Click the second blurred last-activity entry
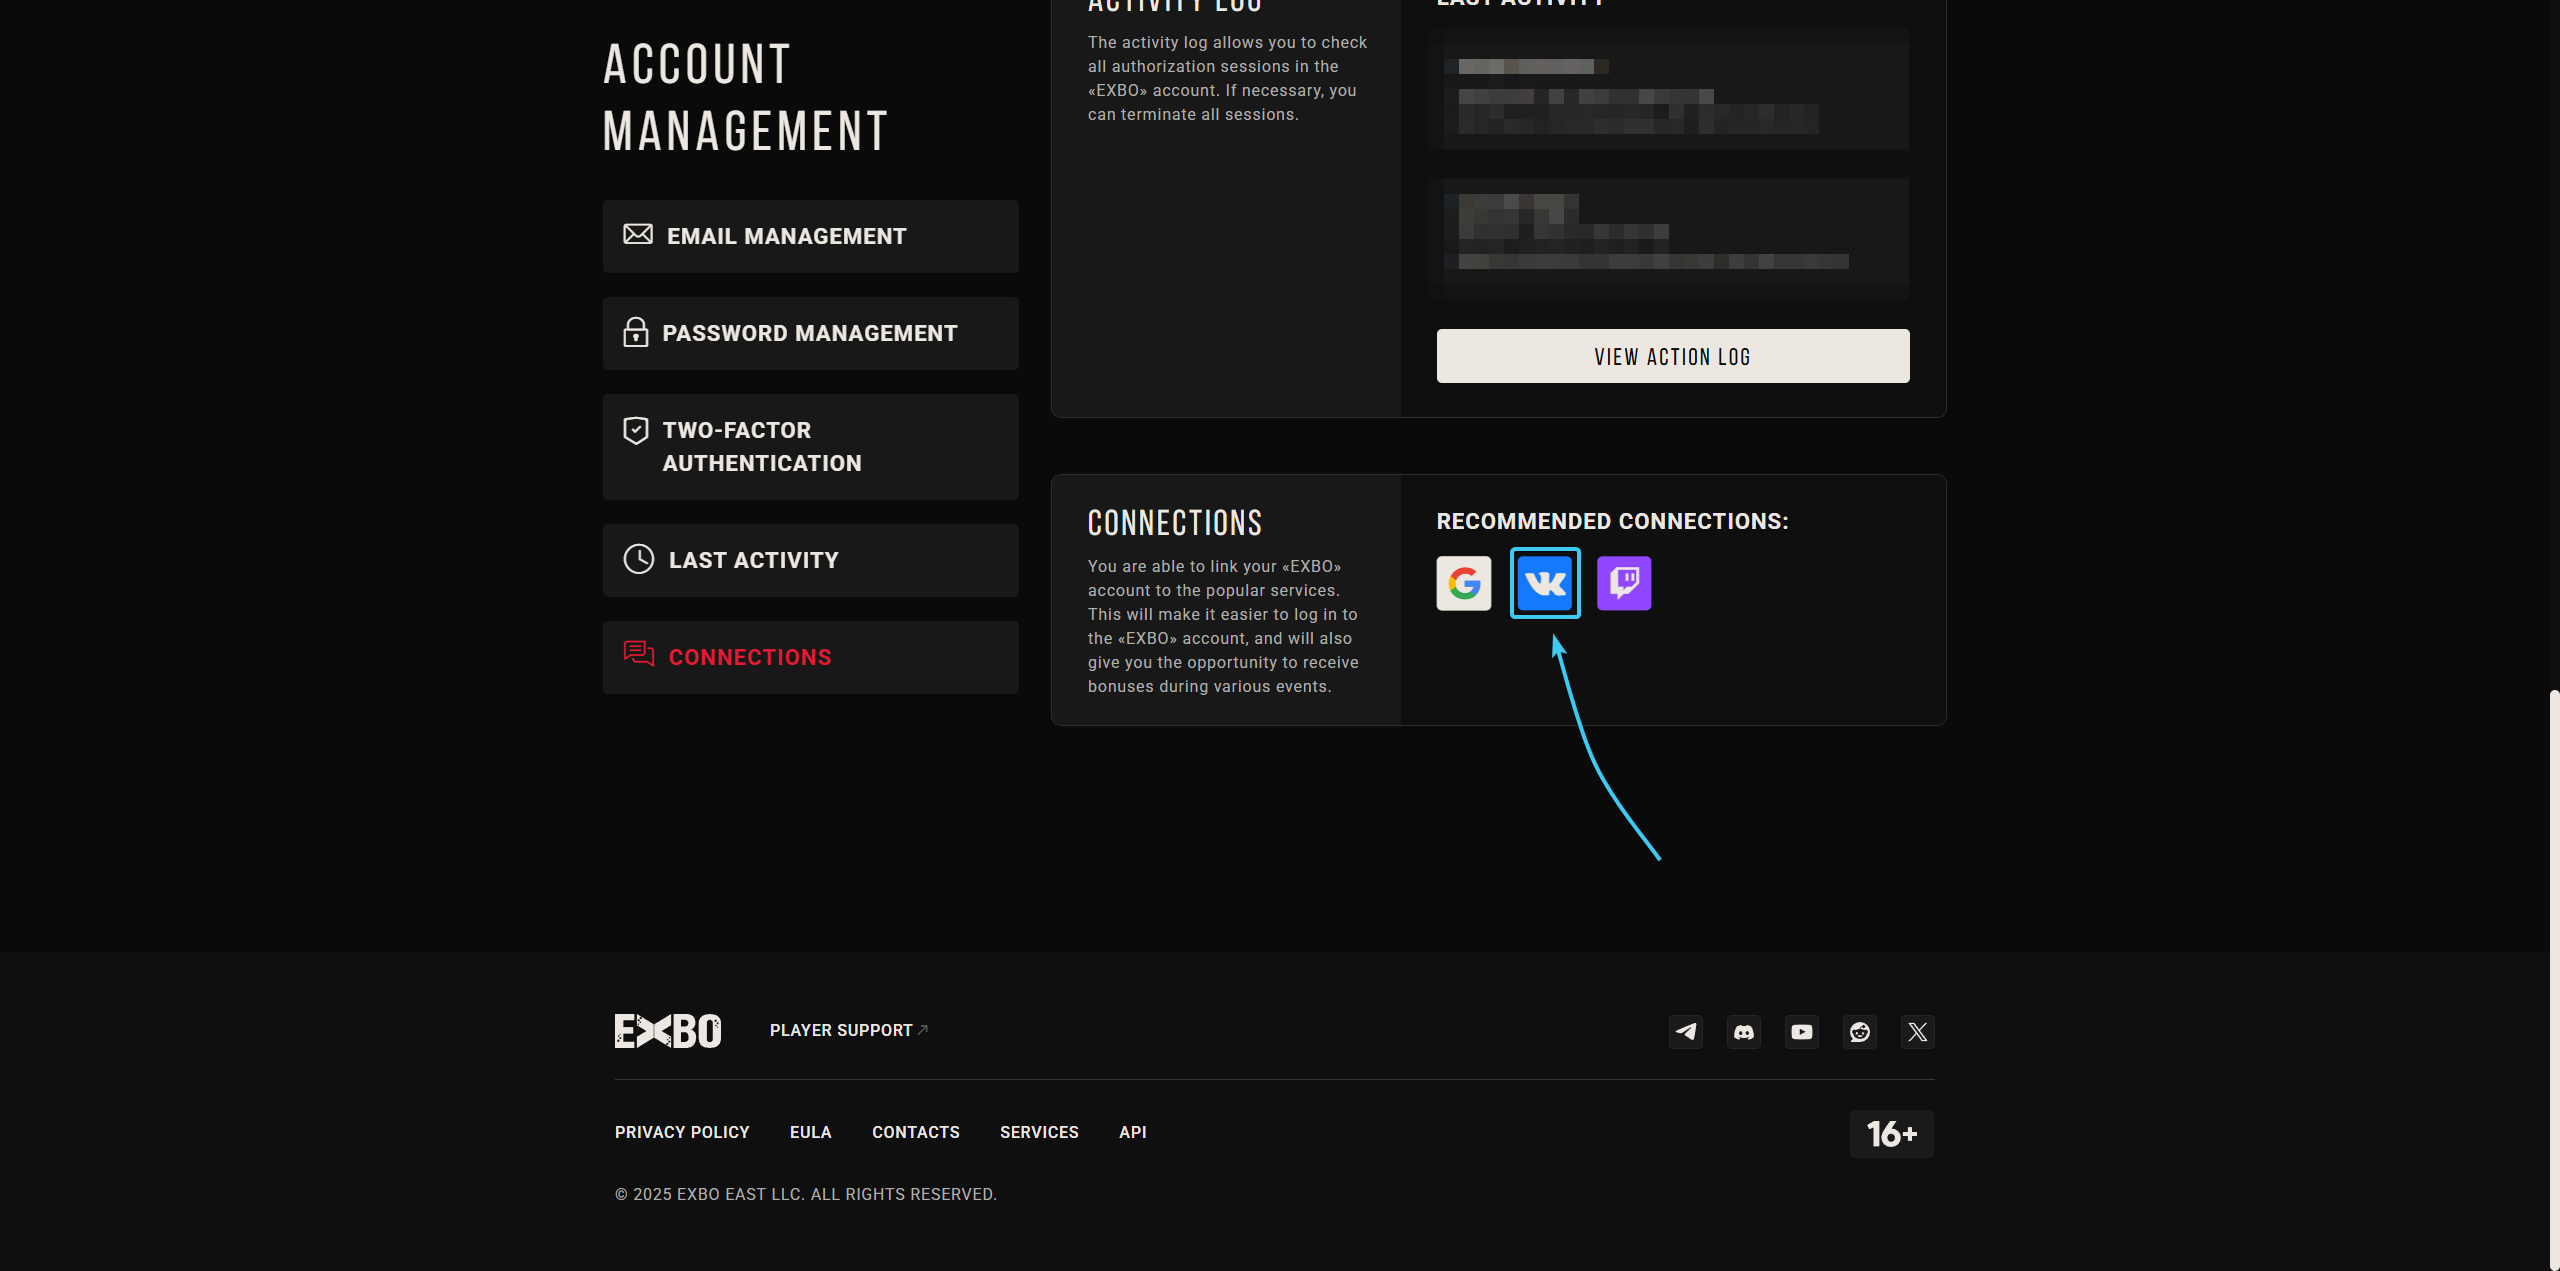Image resolution: width=2560 pixels, height=1271 pixels. [x=1669, y=239]
